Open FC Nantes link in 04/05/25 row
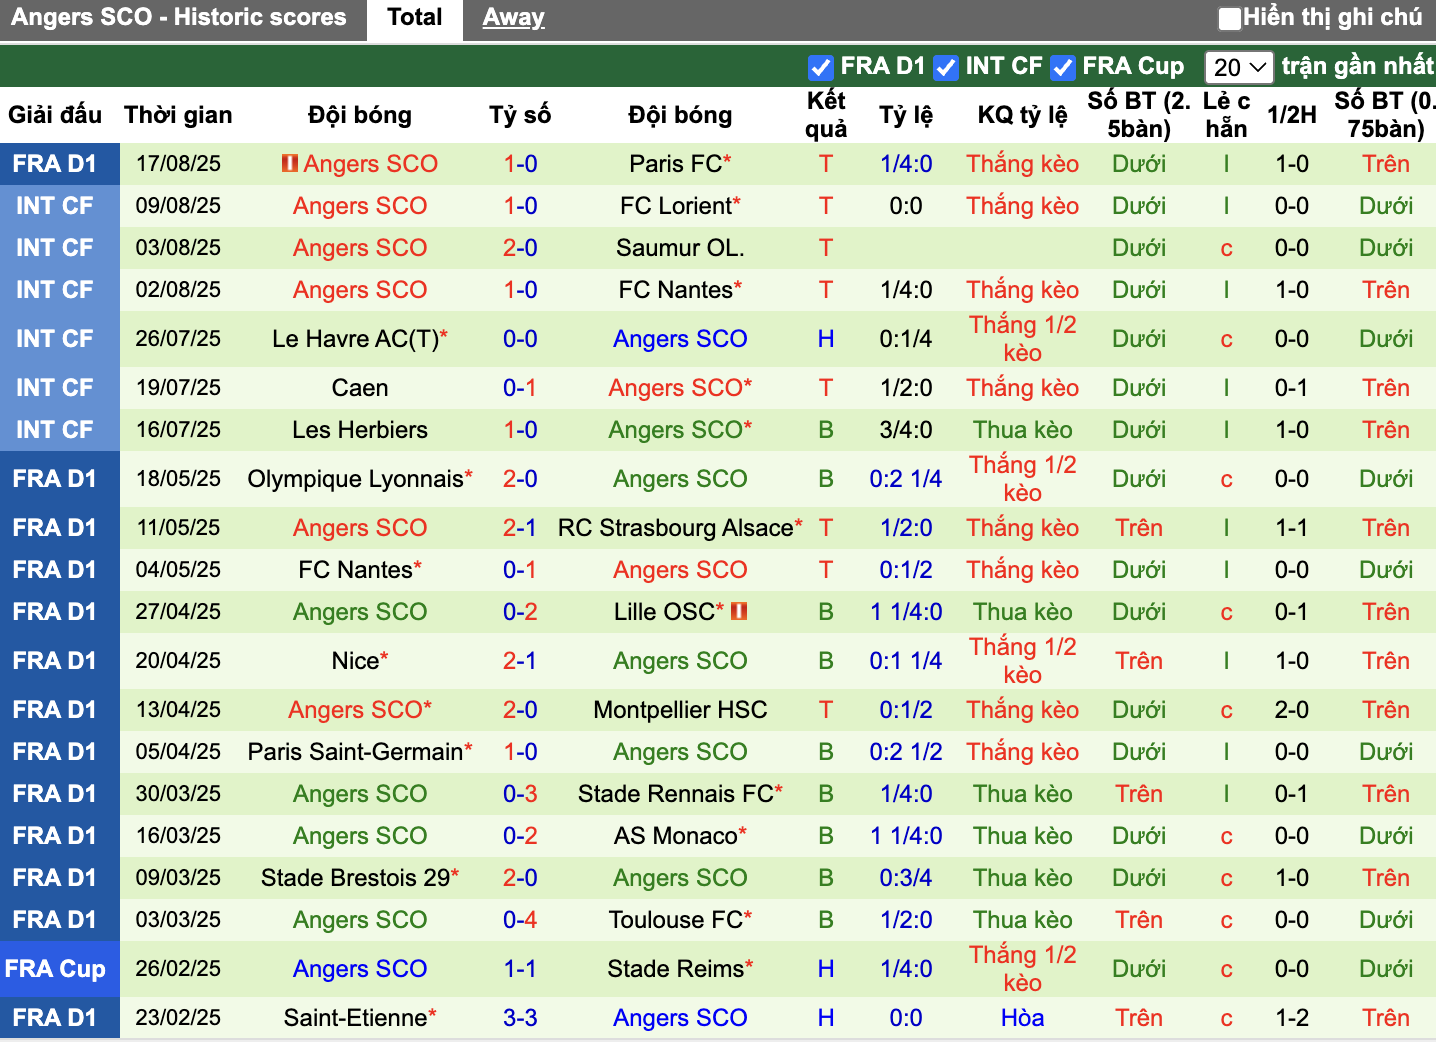Viewport: 1436px width, 1044px height. click(x=356, y=570)
